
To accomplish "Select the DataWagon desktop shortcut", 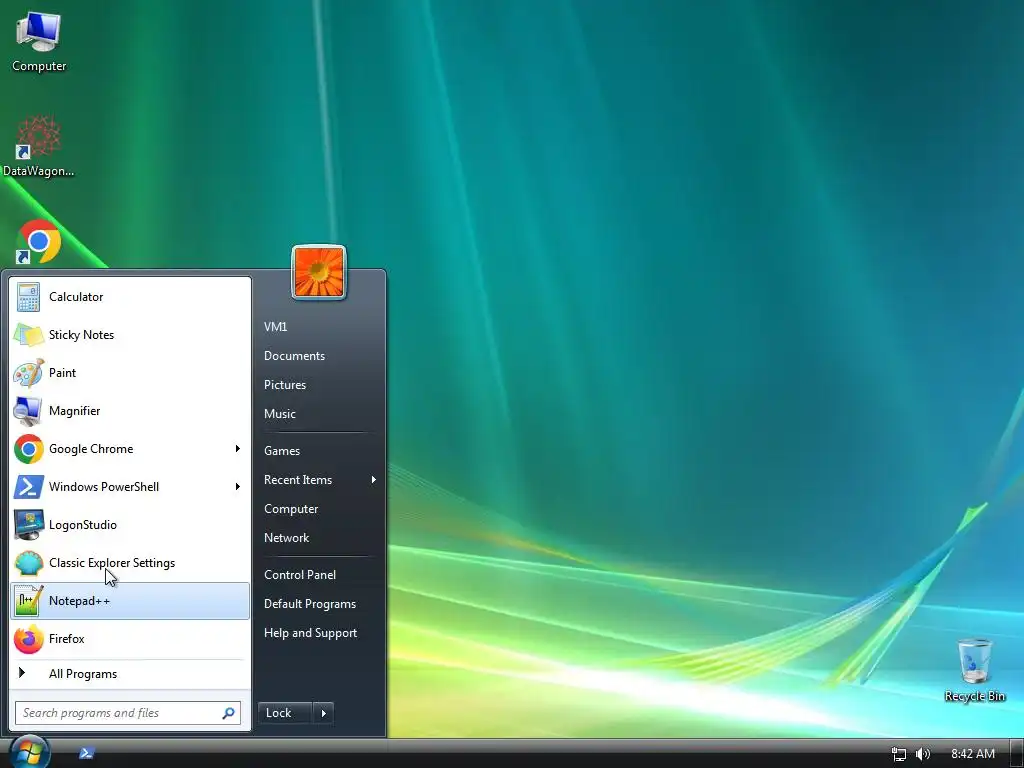I will point(39,146).
